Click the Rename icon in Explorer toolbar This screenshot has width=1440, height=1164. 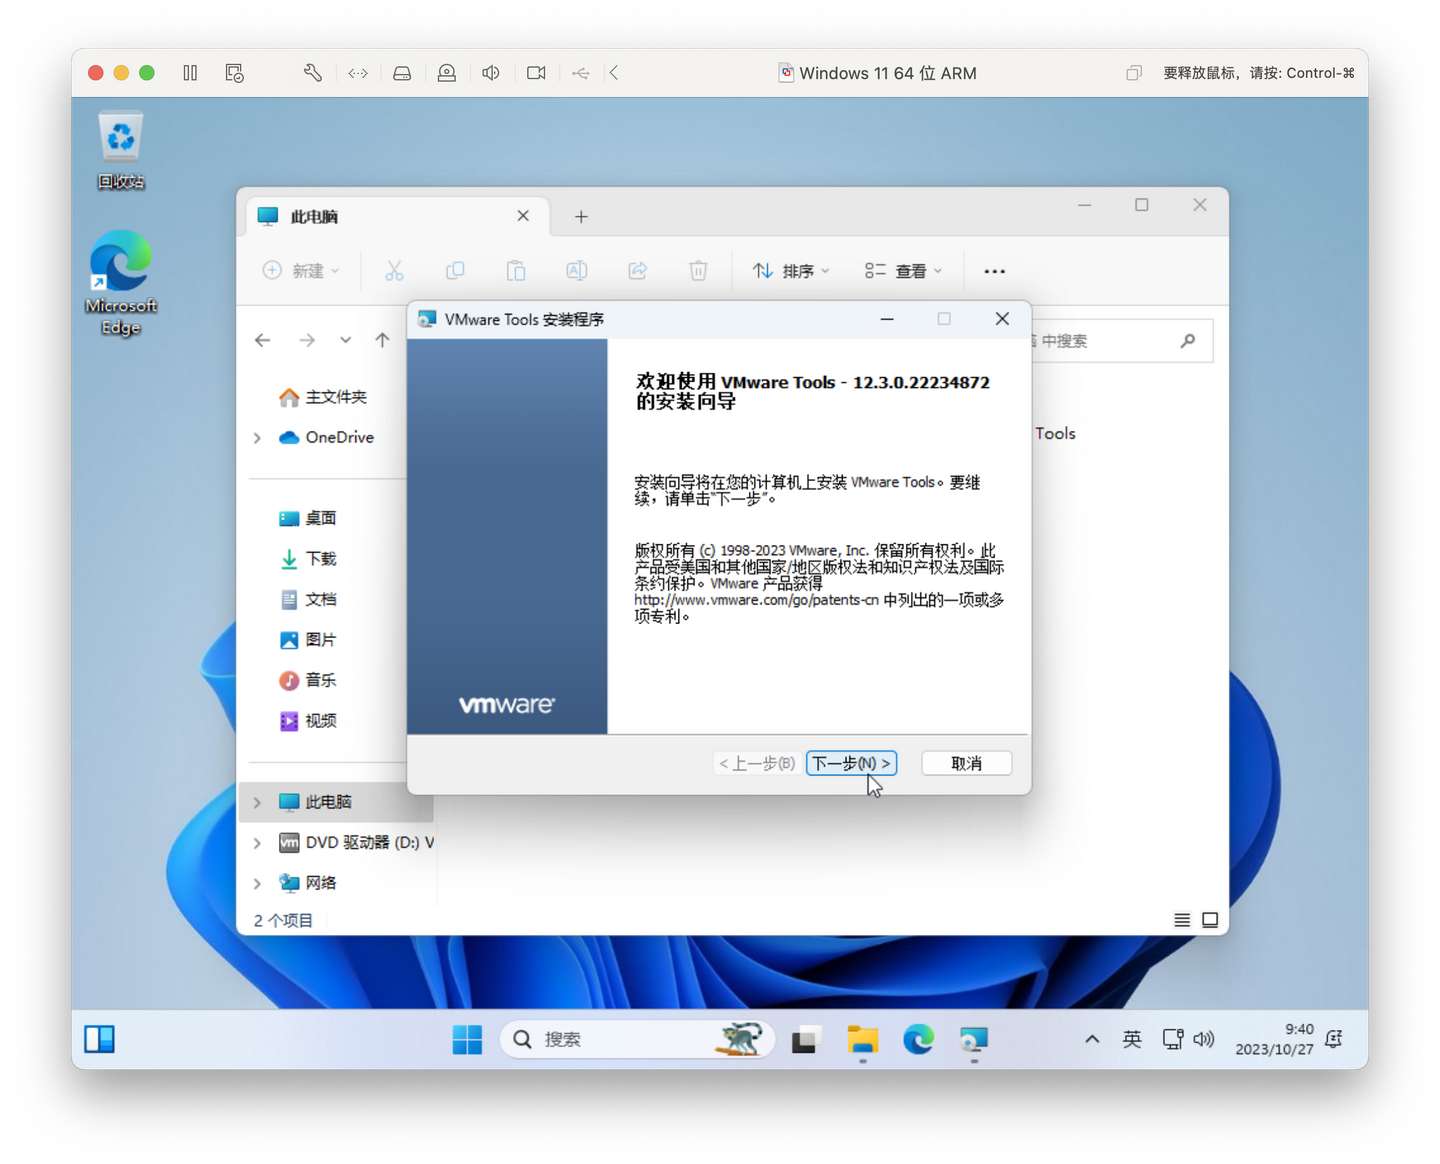576,271
